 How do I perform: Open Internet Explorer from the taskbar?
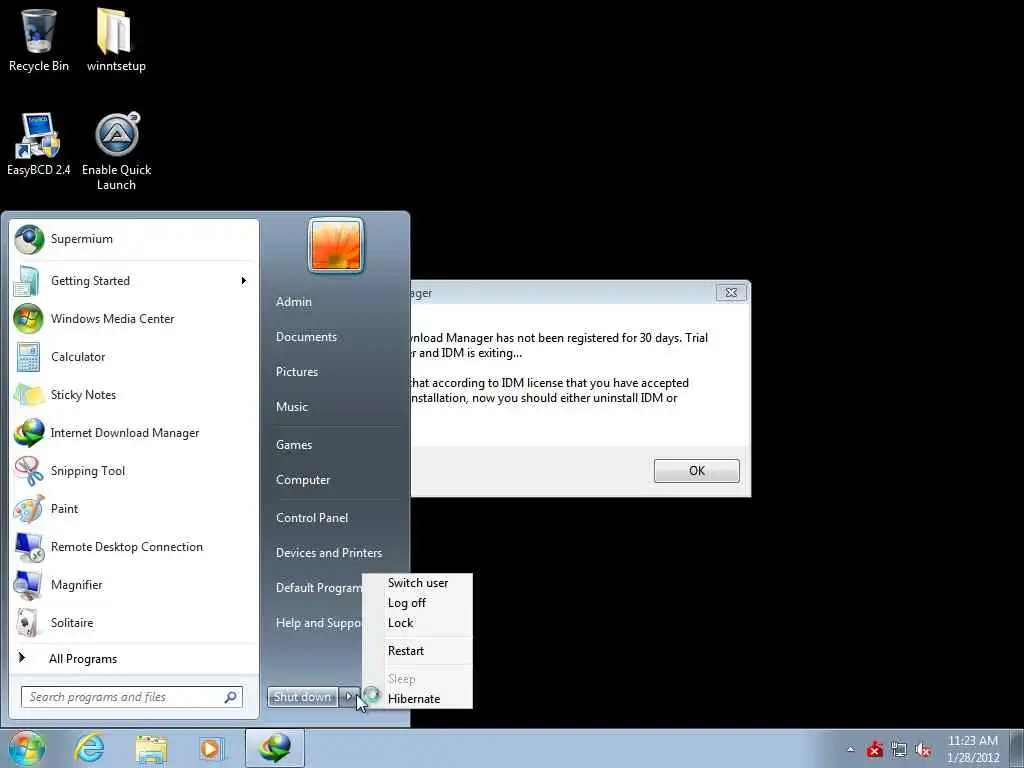(x=89, y=748)
